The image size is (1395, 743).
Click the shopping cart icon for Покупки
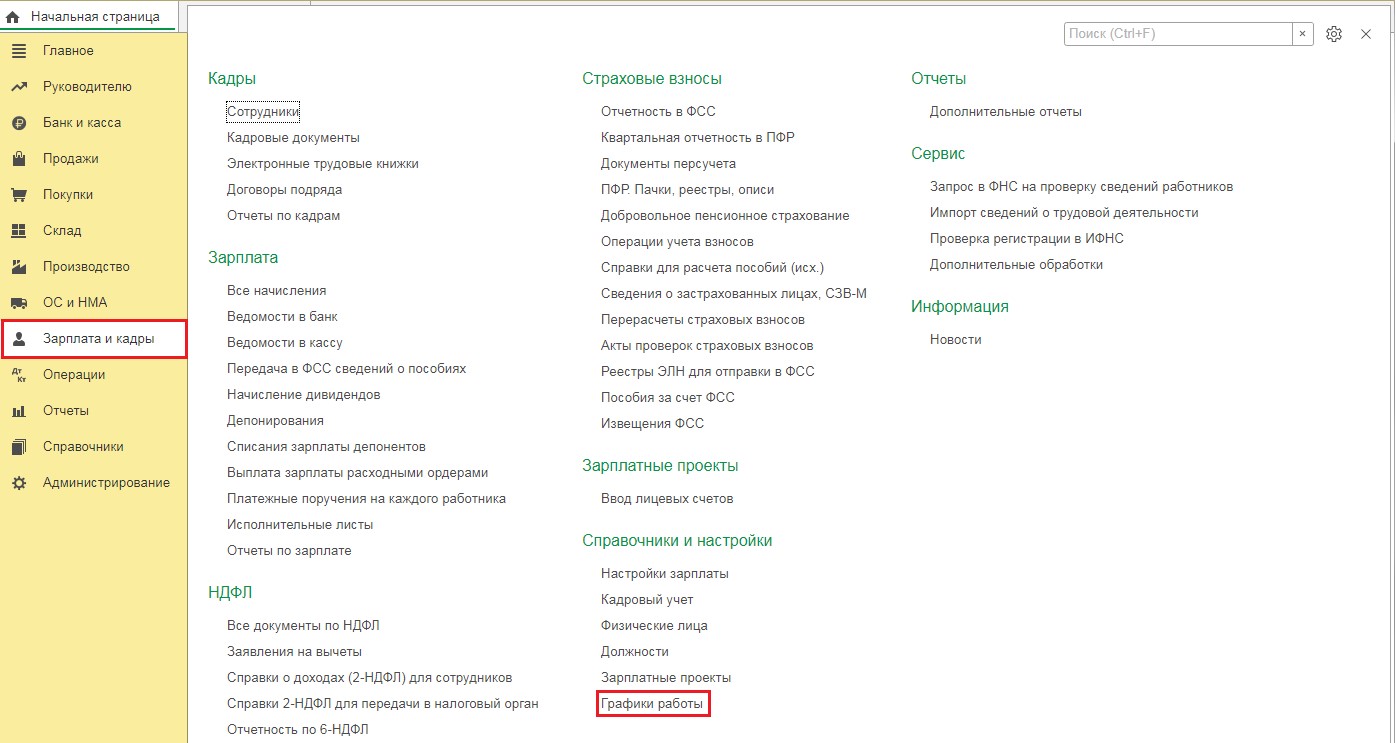18,195
